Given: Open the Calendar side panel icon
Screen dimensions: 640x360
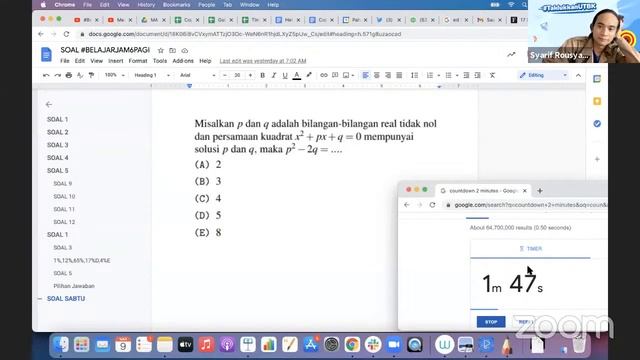Looking at the screenshot, I should click(x=597, y=79).
